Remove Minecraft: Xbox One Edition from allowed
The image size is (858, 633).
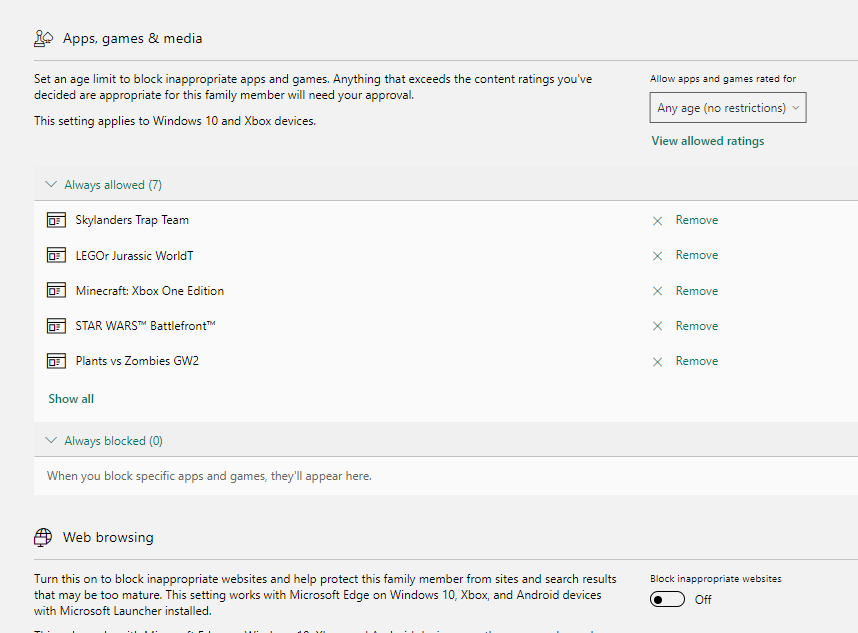(697, 291)
